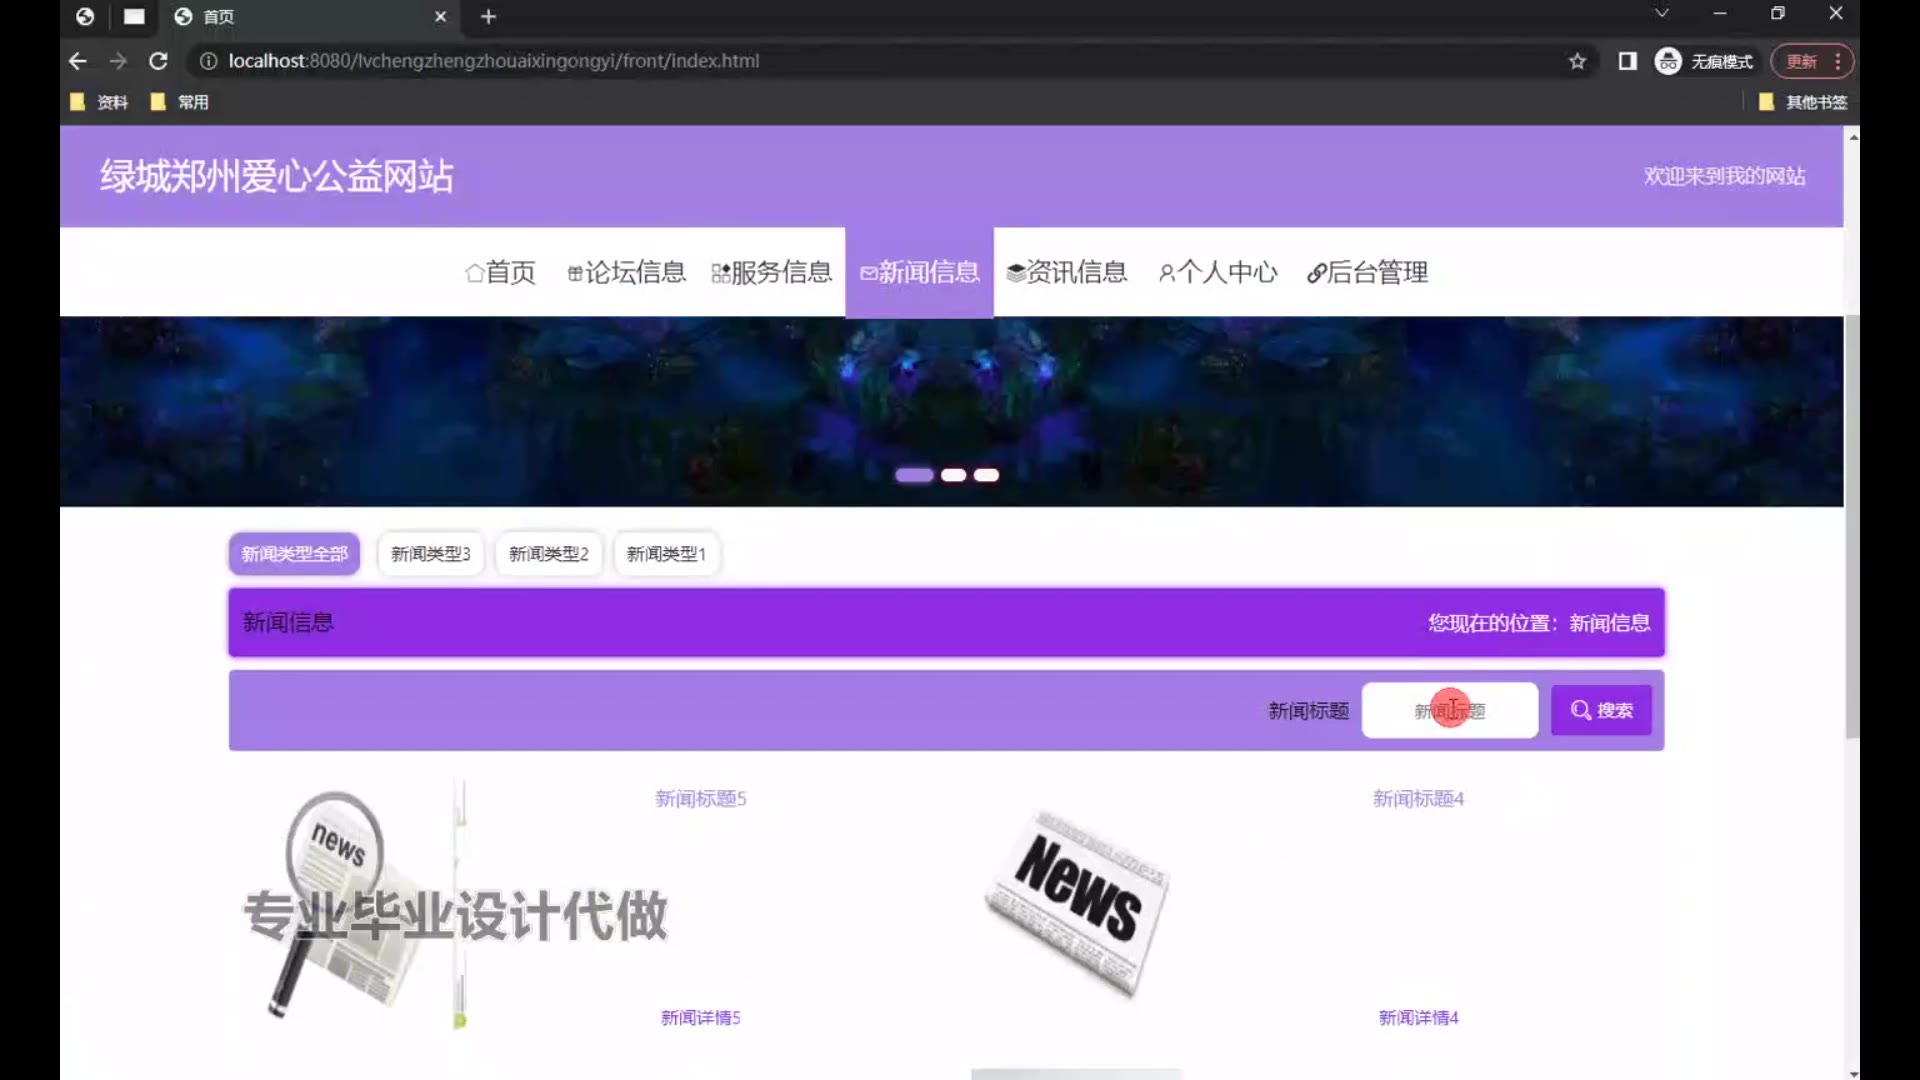Expand the tab search dropdown arrow
Image resolution: width=1920 pixels, height=1080 pixels.
(x=1661, y=13)
